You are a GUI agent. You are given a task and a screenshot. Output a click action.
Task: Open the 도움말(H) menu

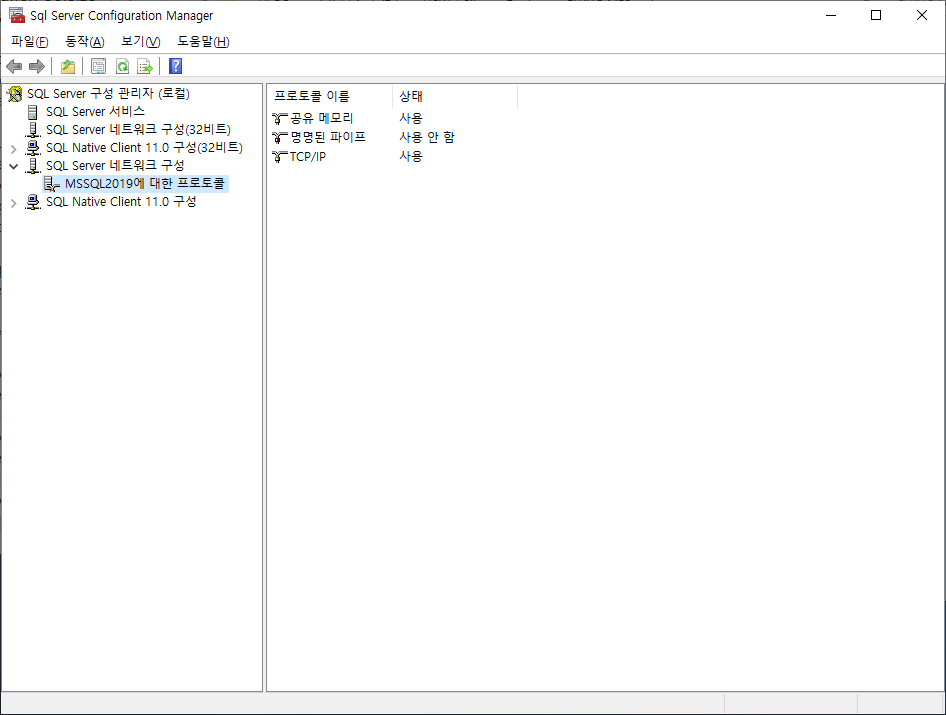(x=203, y=42)
